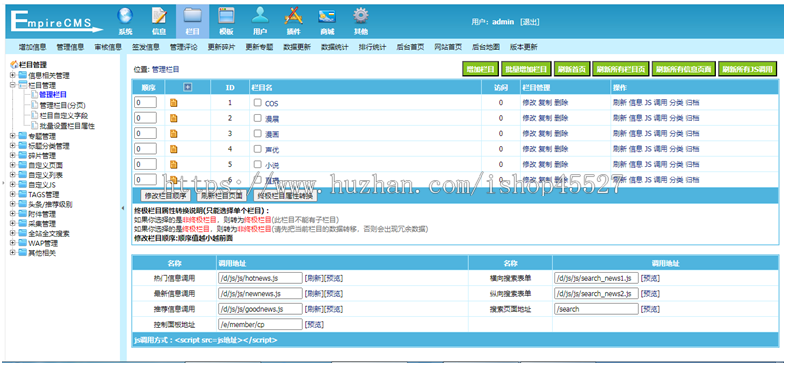
Task: Expand the 头条/推荐级别 tree node
Action: pos(12,204)
